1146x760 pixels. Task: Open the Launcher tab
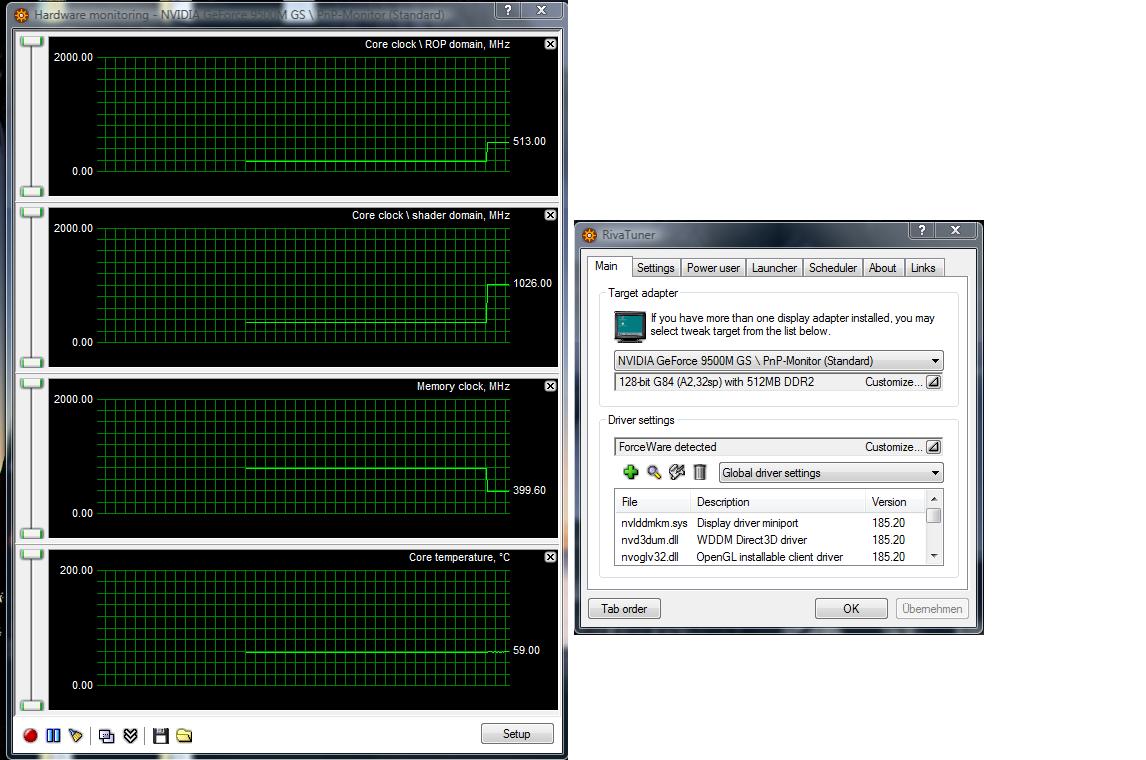pyautogui.click(x=774, y=268)
